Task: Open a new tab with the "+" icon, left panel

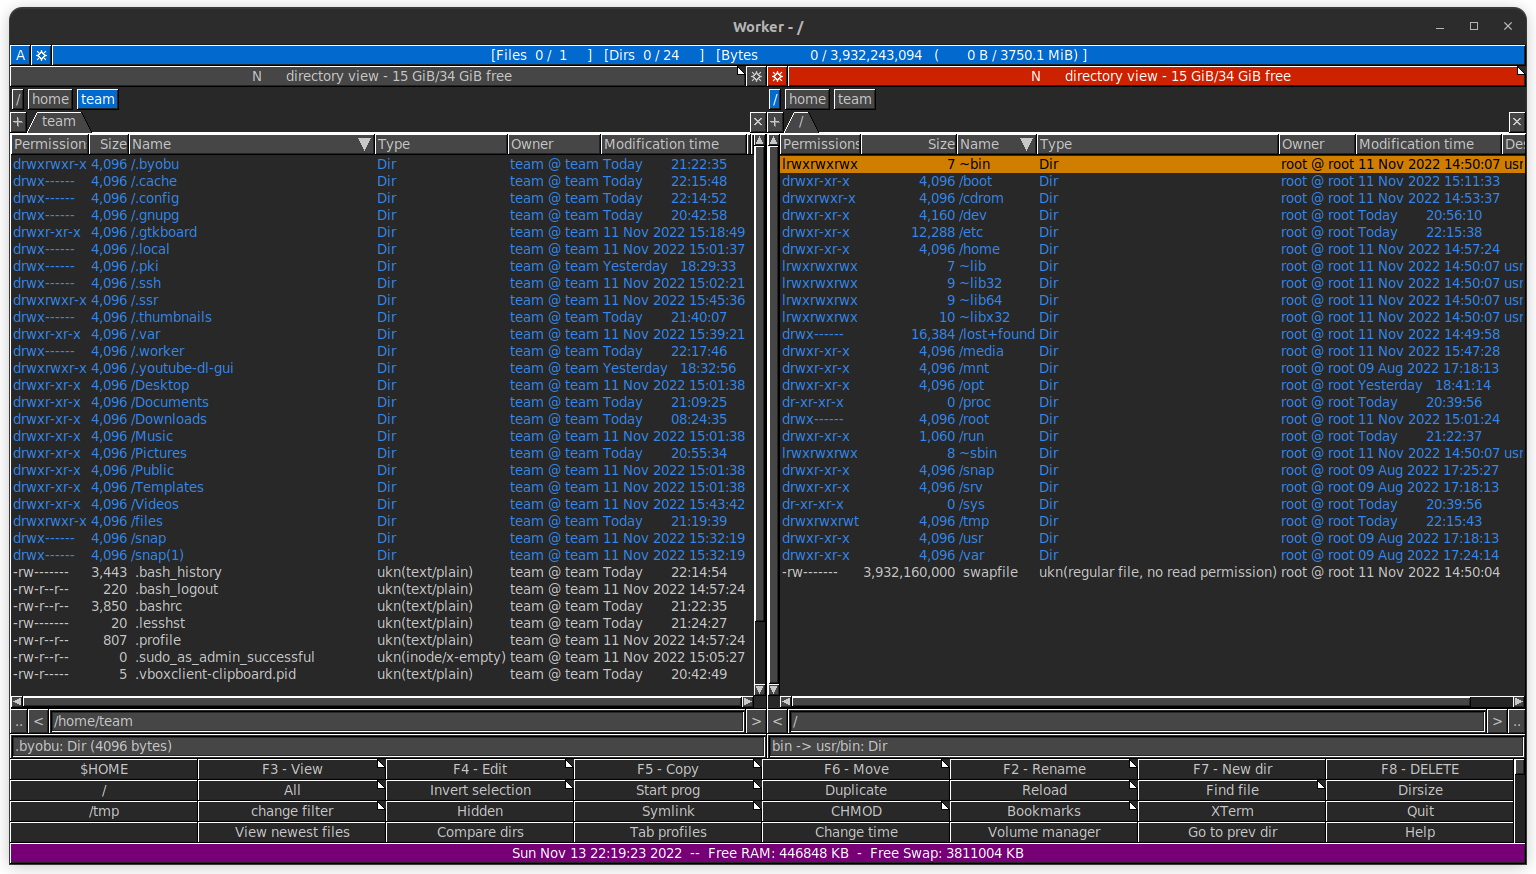Action: point(17,121)
